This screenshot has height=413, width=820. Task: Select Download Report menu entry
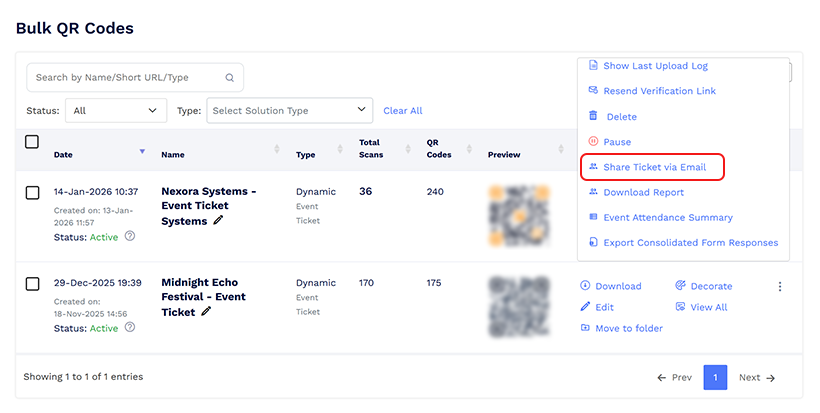coord(636,192)
